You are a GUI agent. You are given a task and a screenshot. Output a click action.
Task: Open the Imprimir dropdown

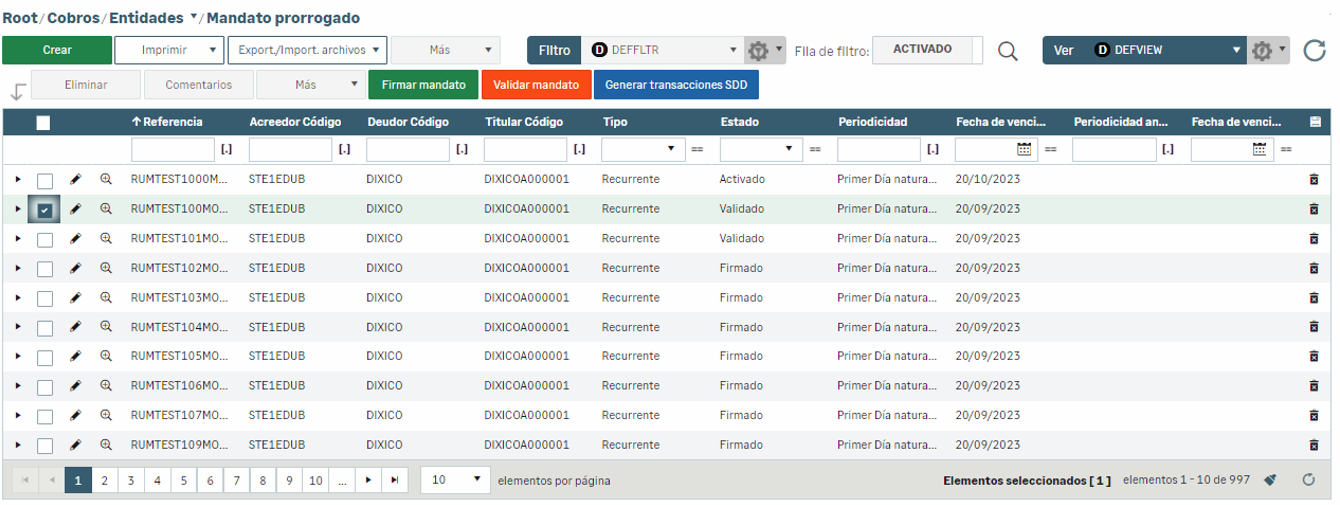click(168, 50)
